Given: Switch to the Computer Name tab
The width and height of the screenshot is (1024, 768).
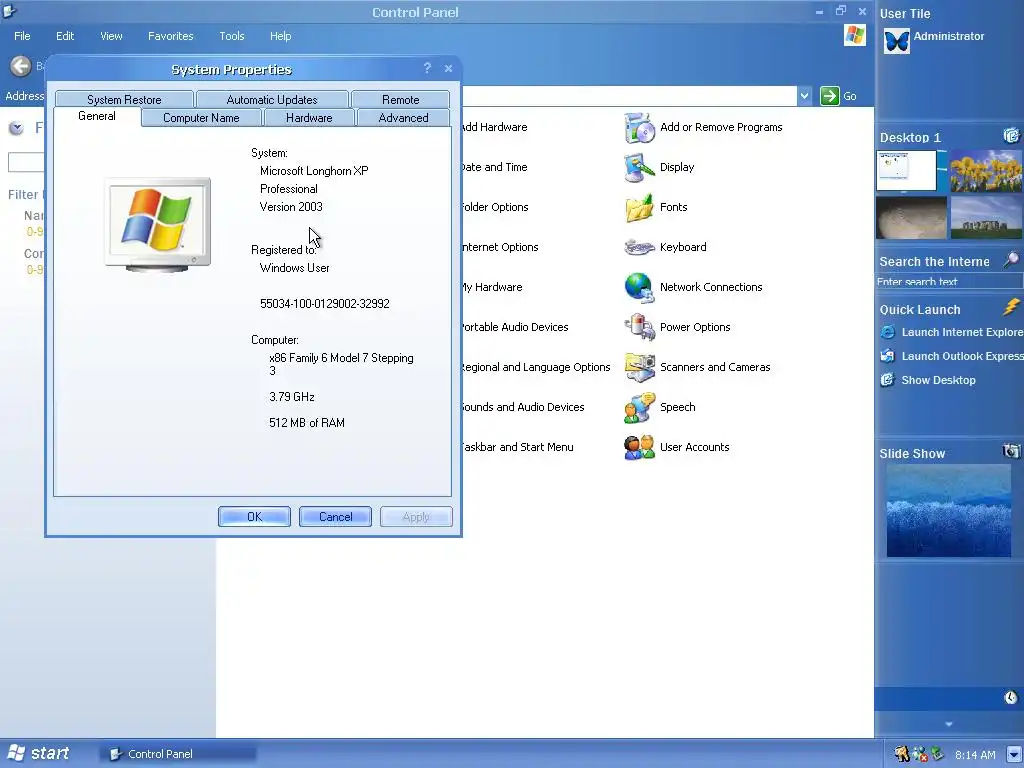Looking at the screenshot, I should (x=201, y=118).
